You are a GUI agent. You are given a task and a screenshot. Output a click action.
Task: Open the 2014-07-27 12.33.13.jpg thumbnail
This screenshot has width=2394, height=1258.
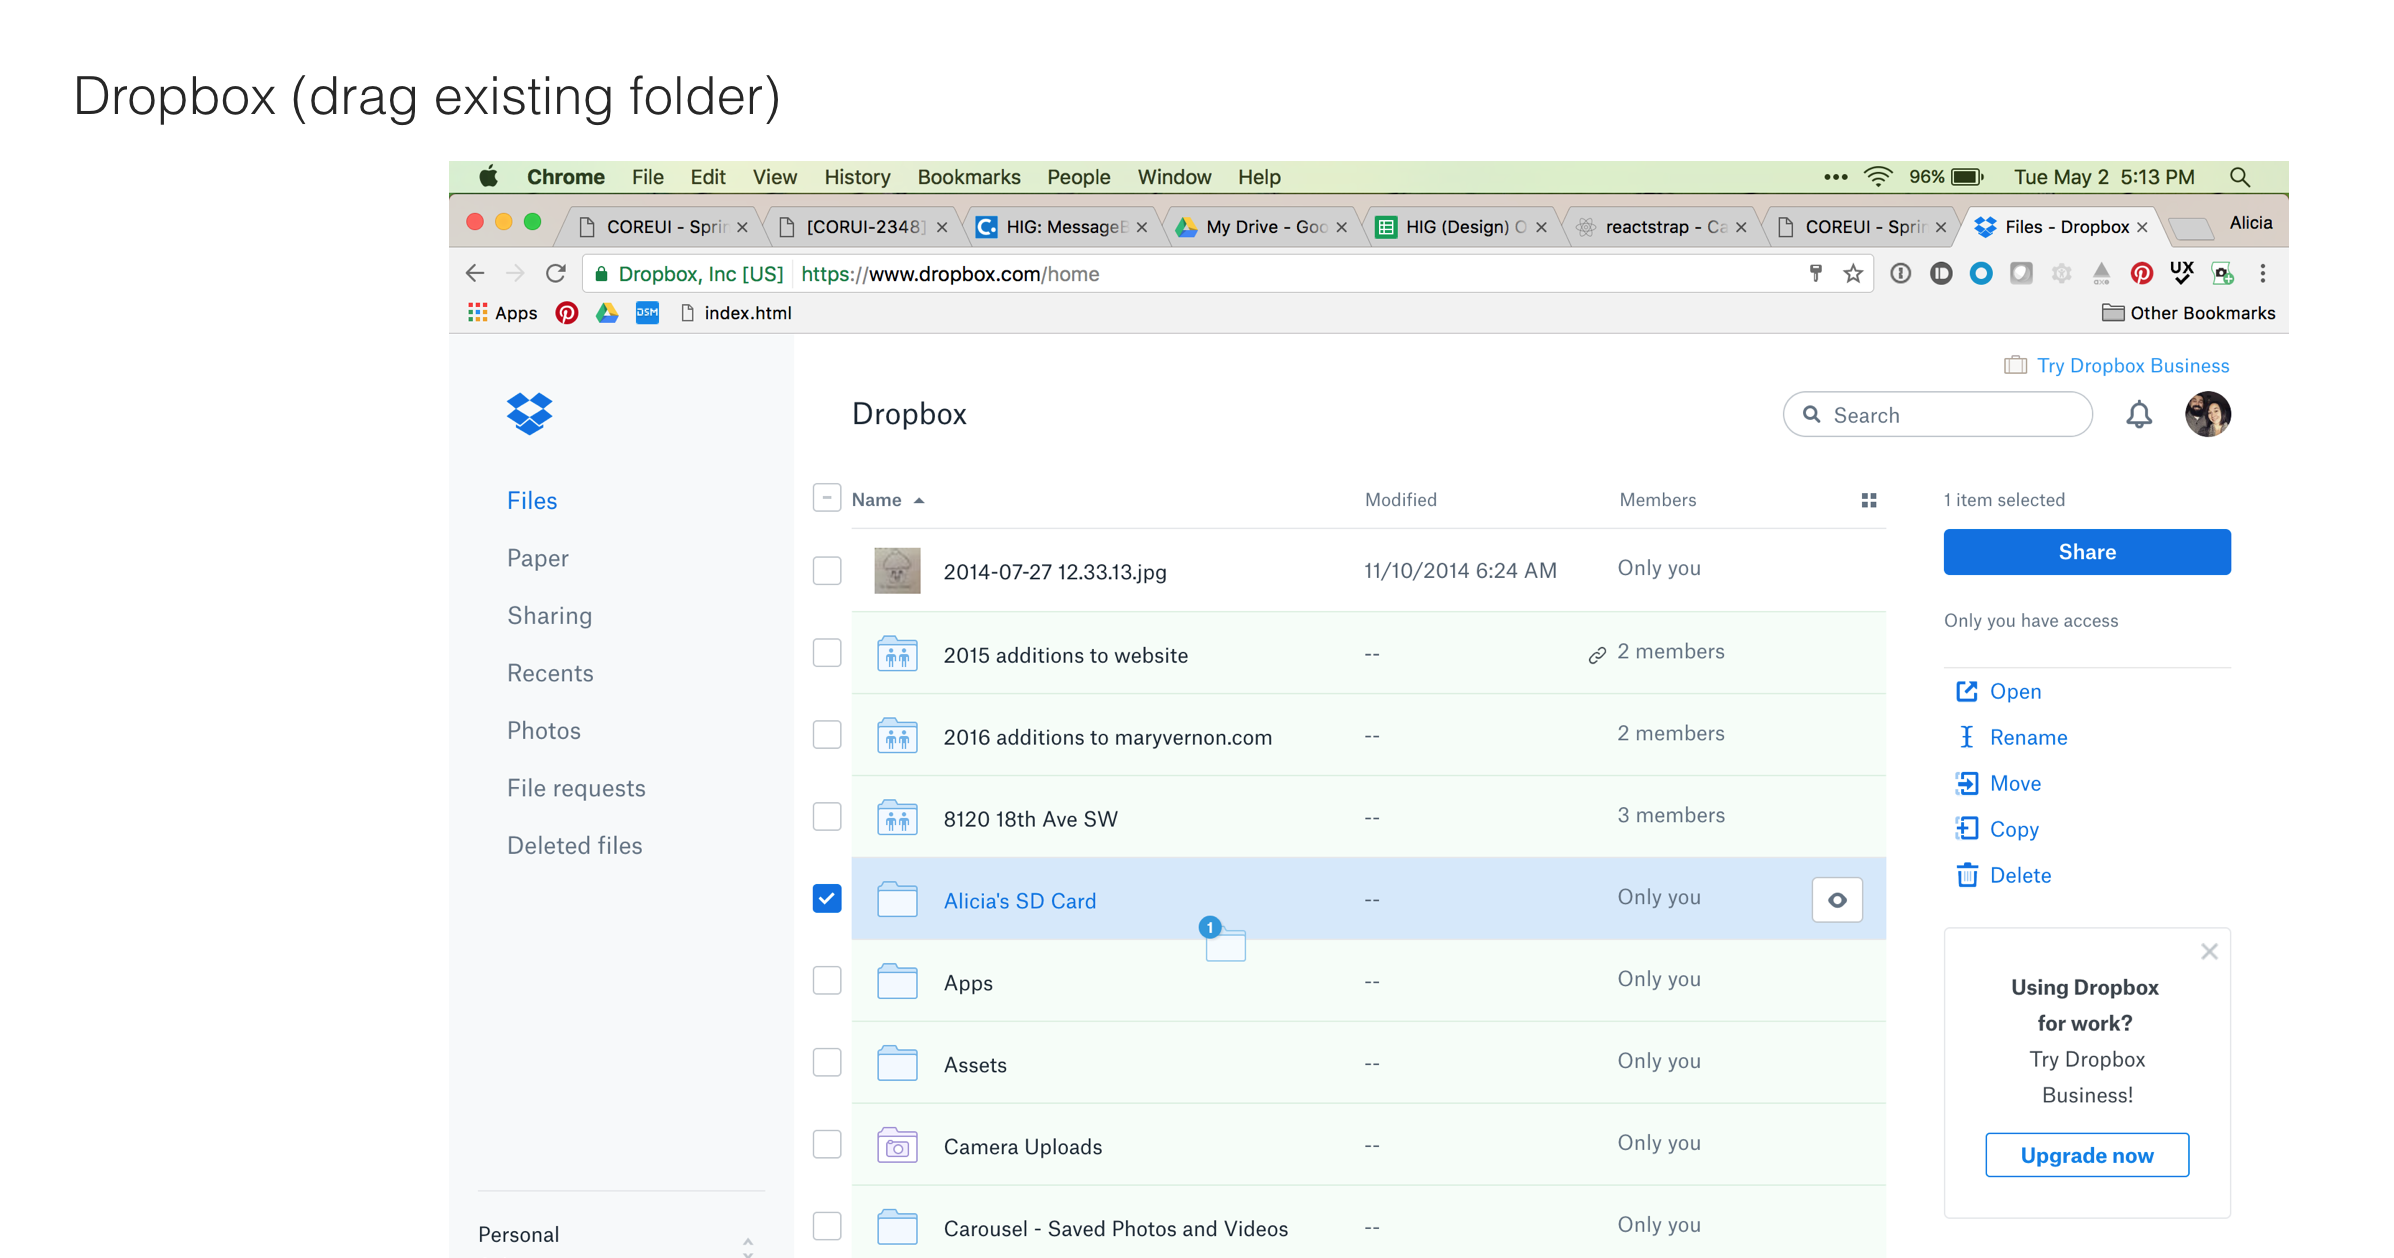[897, 571]
